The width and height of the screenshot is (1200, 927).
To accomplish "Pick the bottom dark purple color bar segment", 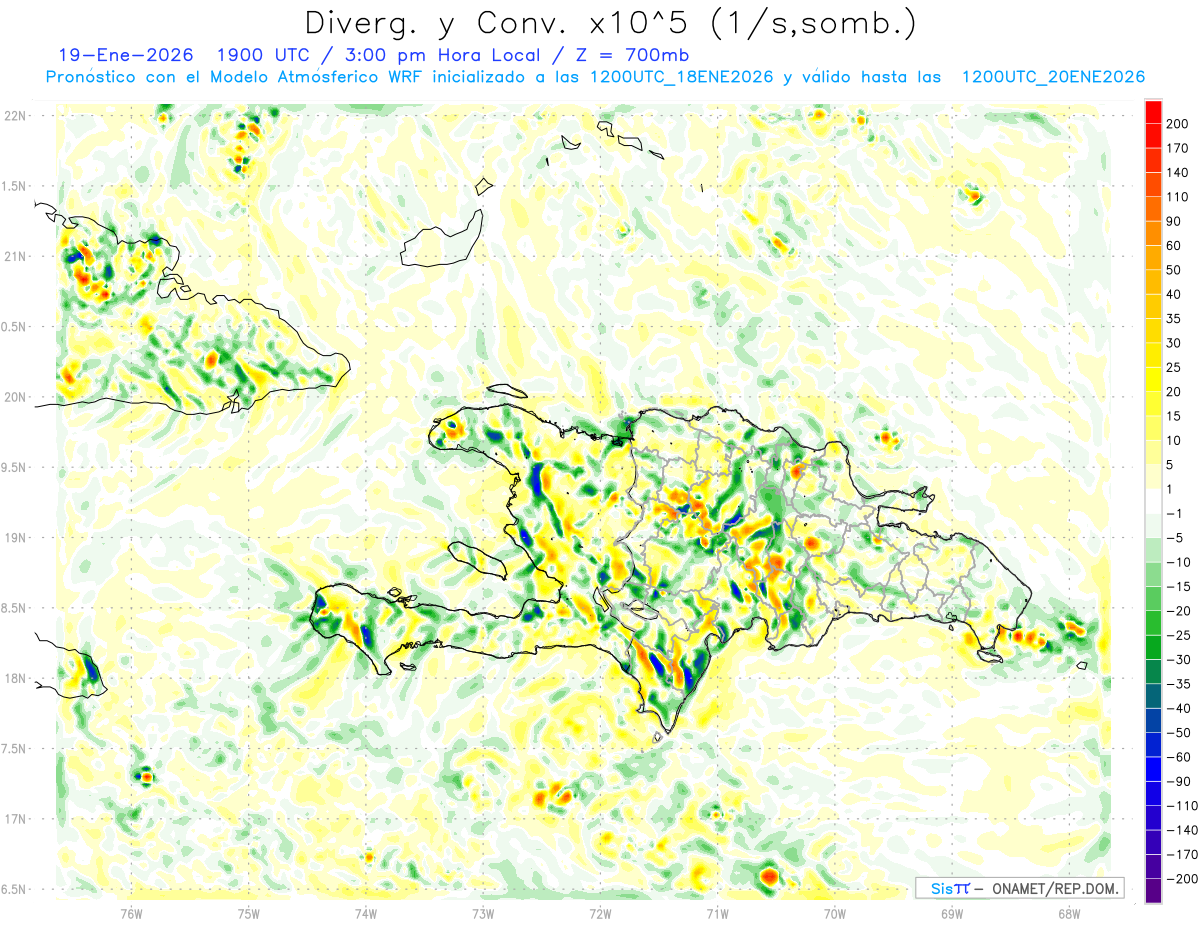I will (x=1153, y=891).
